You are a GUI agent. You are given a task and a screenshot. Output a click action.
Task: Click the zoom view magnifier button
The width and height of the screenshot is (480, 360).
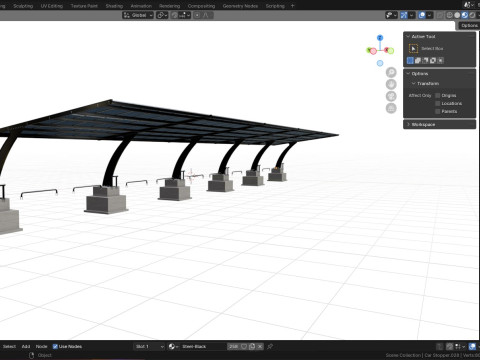coord(391,72)
